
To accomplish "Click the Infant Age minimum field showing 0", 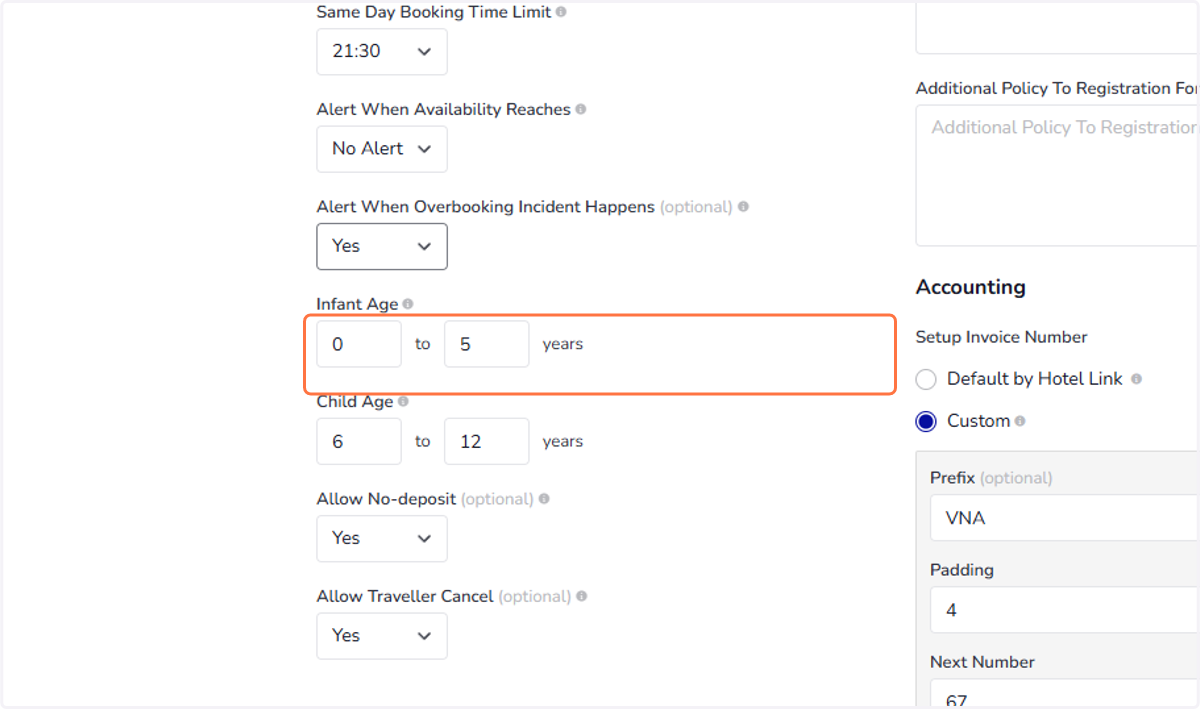I will (359, 344).
